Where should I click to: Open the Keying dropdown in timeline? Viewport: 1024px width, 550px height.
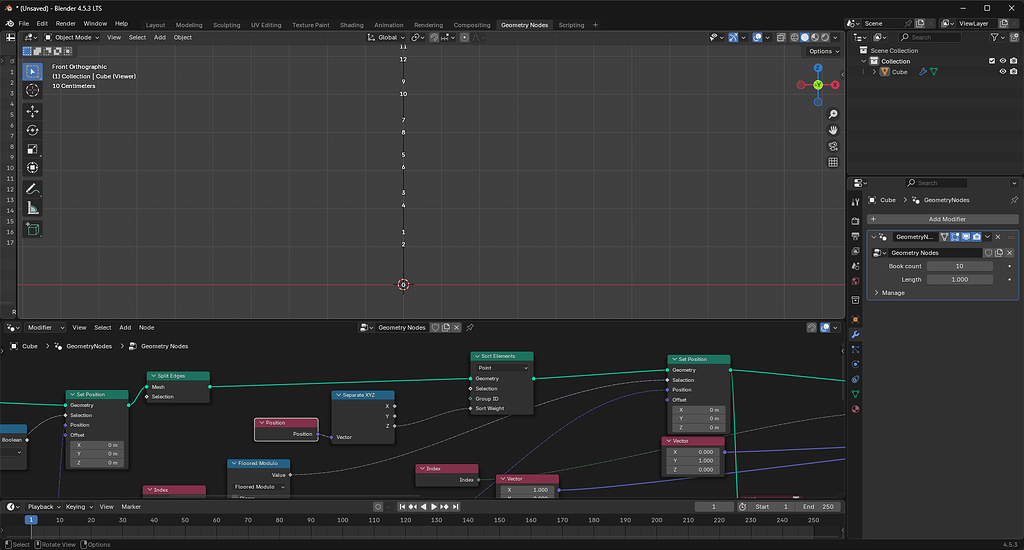(x=79, y=506)
